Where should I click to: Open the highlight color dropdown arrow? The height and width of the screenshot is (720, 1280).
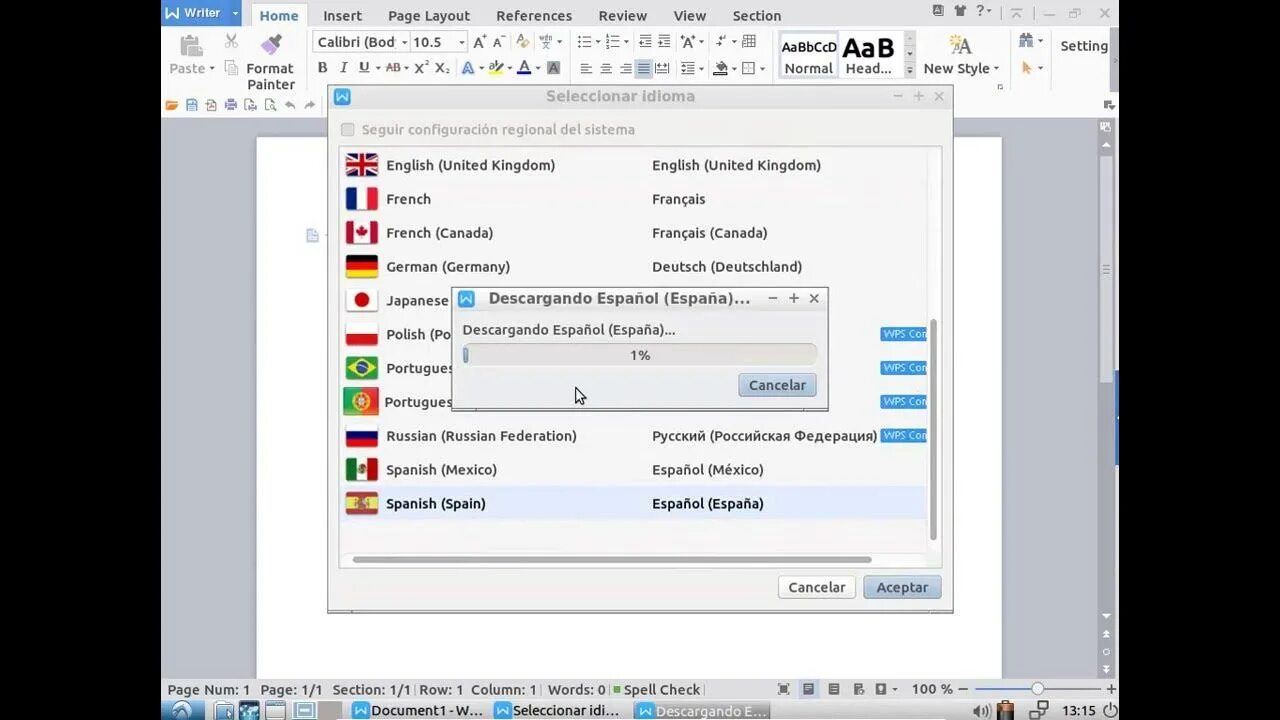pyautogui.click(x=510, y=68)
